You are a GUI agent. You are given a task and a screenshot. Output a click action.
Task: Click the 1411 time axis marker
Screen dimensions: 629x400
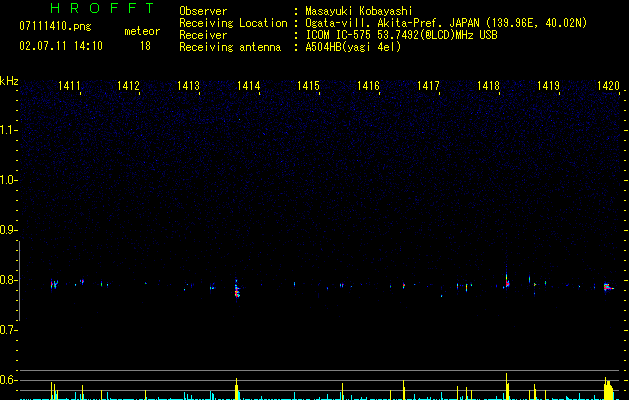pos(69,85)
